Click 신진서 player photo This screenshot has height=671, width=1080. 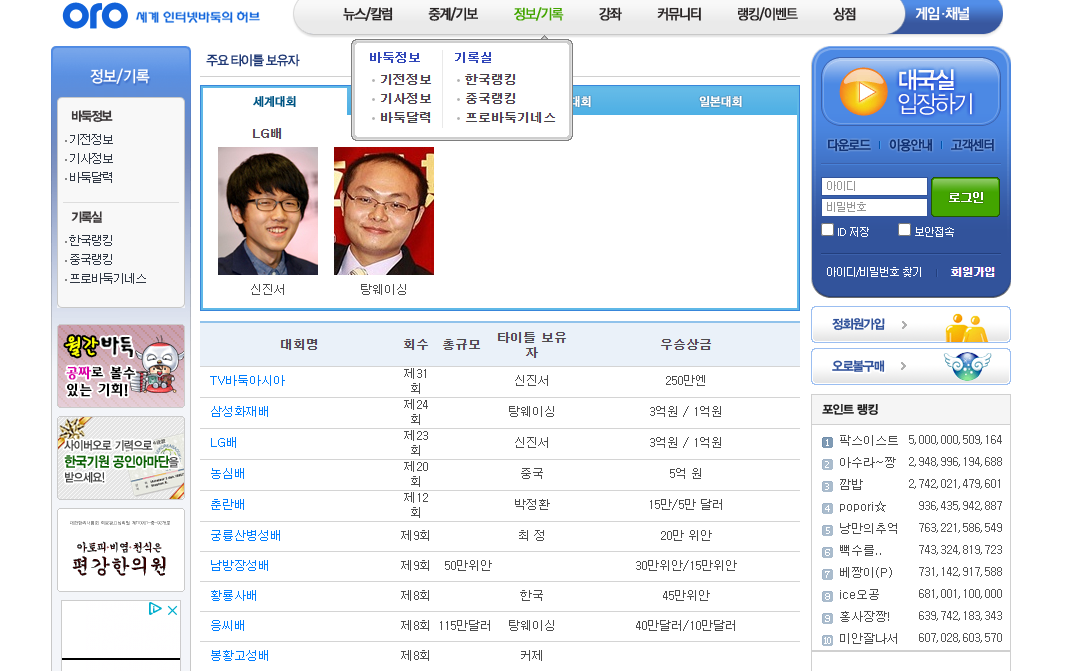click(x=268, y=211)
